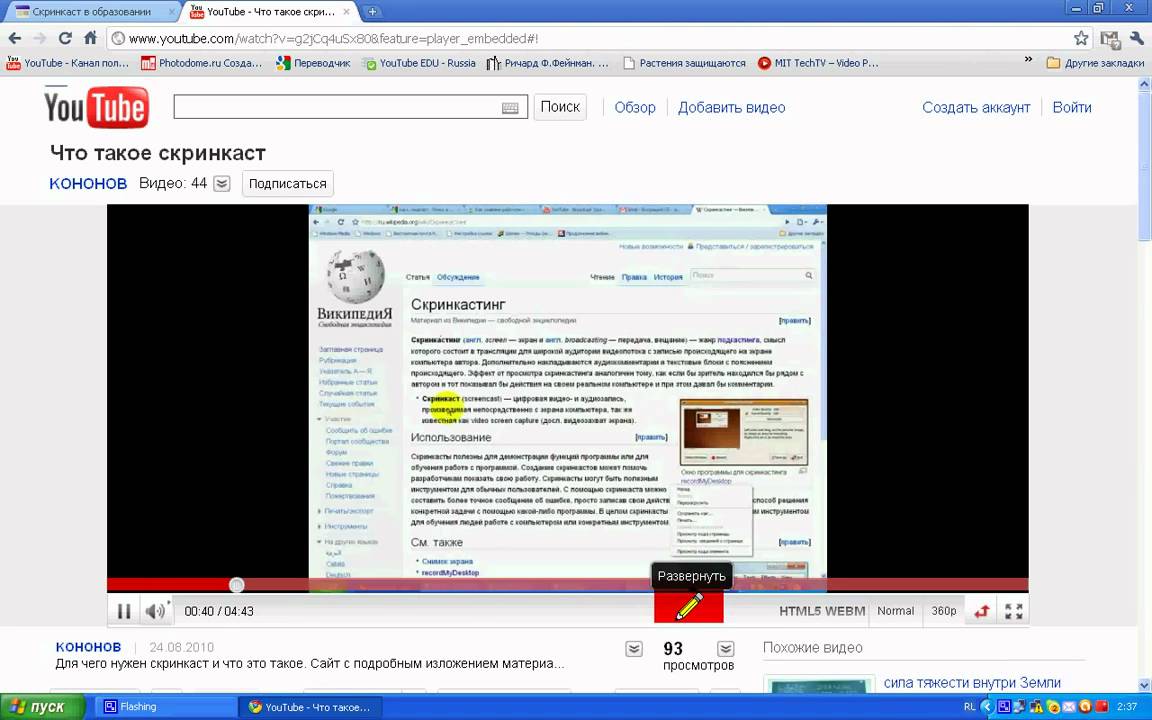Click HTML5 WEBM label in player

coord(822,611)
